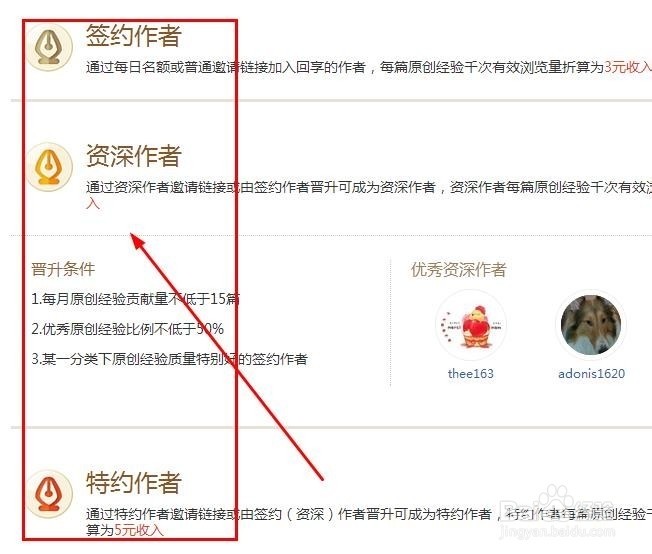Click the 晋升条件 section title
Image resolution: width=652 pixels, height=554 pixels.
(63, 269)
